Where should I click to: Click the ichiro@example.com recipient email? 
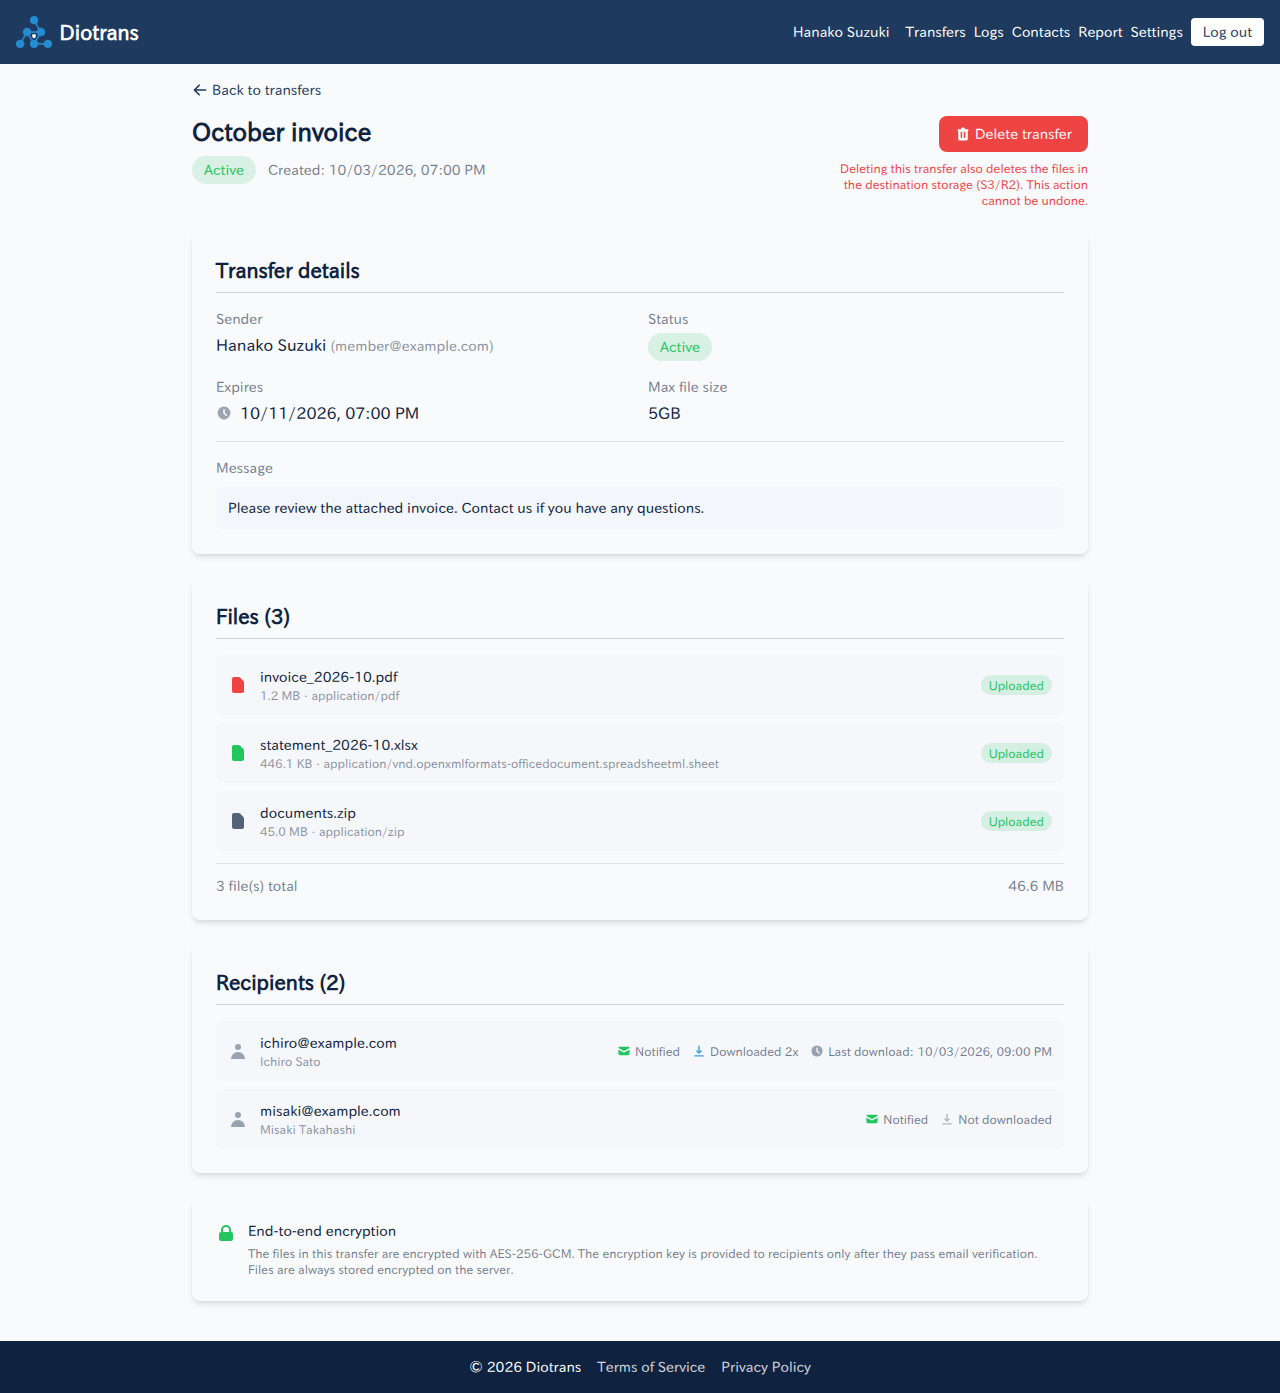(x=328, y=1043)
